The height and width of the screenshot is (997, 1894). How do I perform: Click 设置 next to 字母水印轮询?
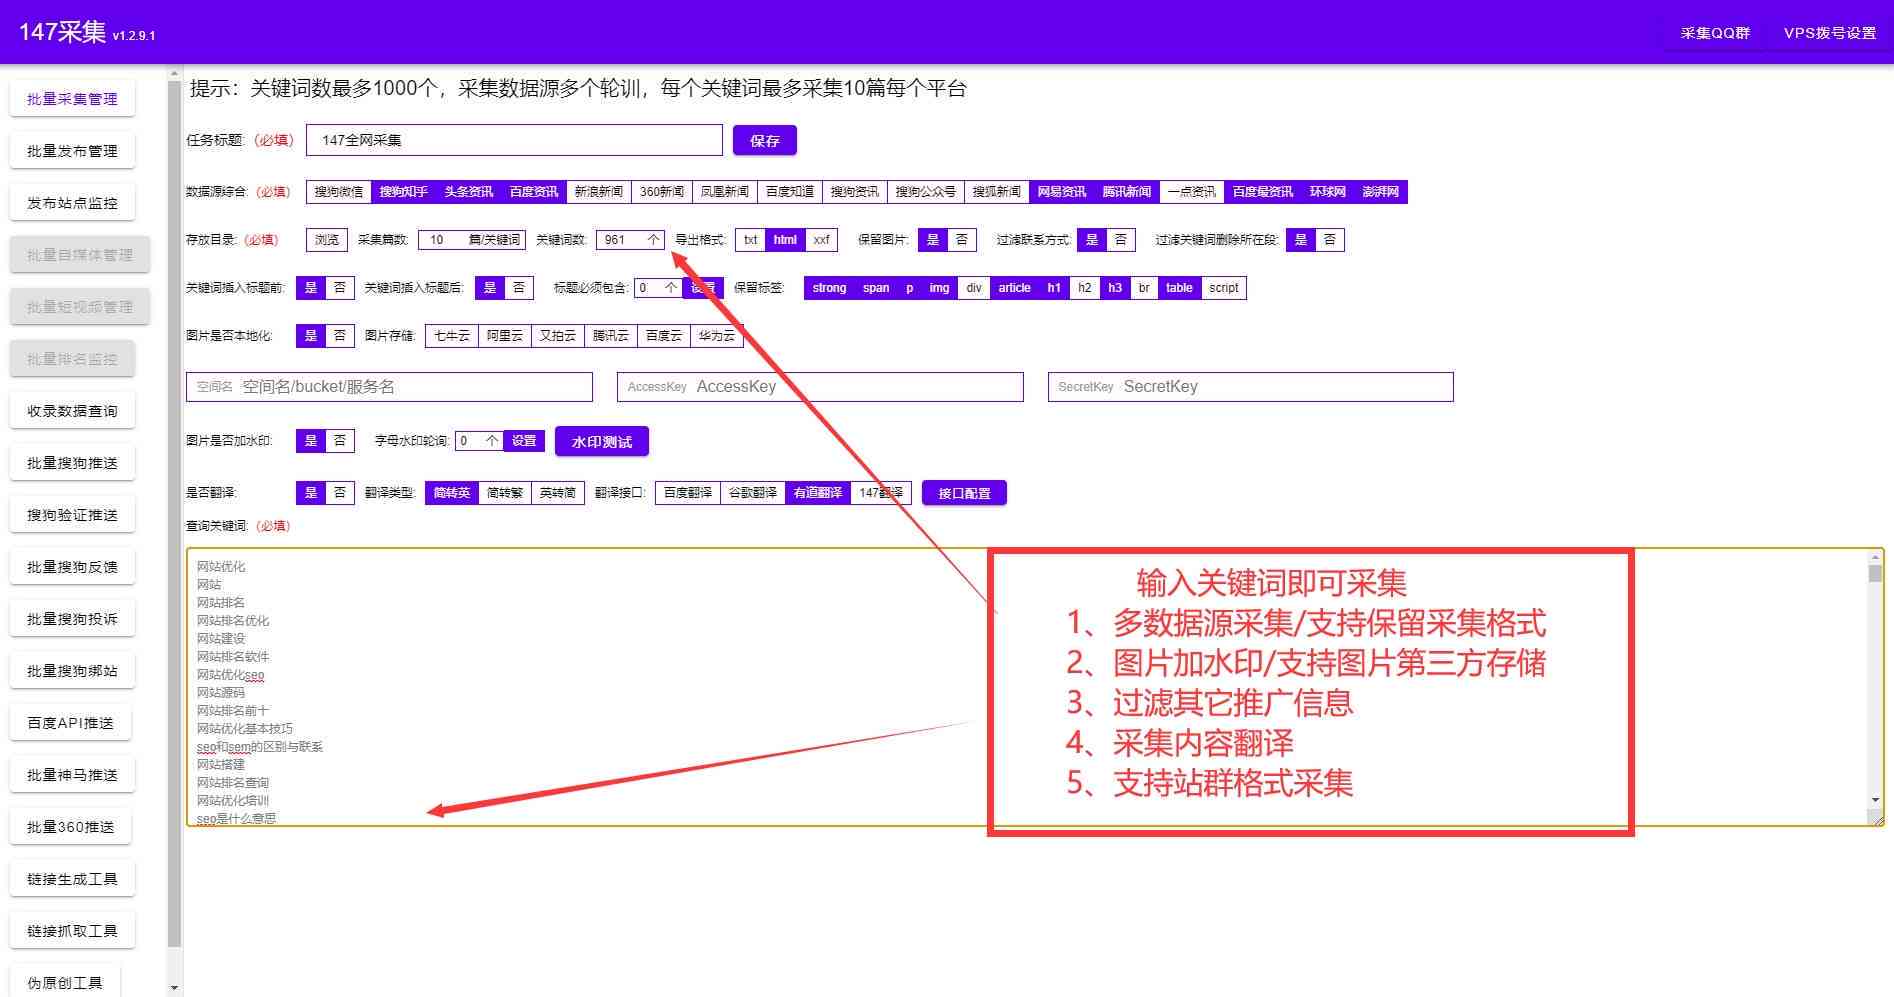[524, 441]
